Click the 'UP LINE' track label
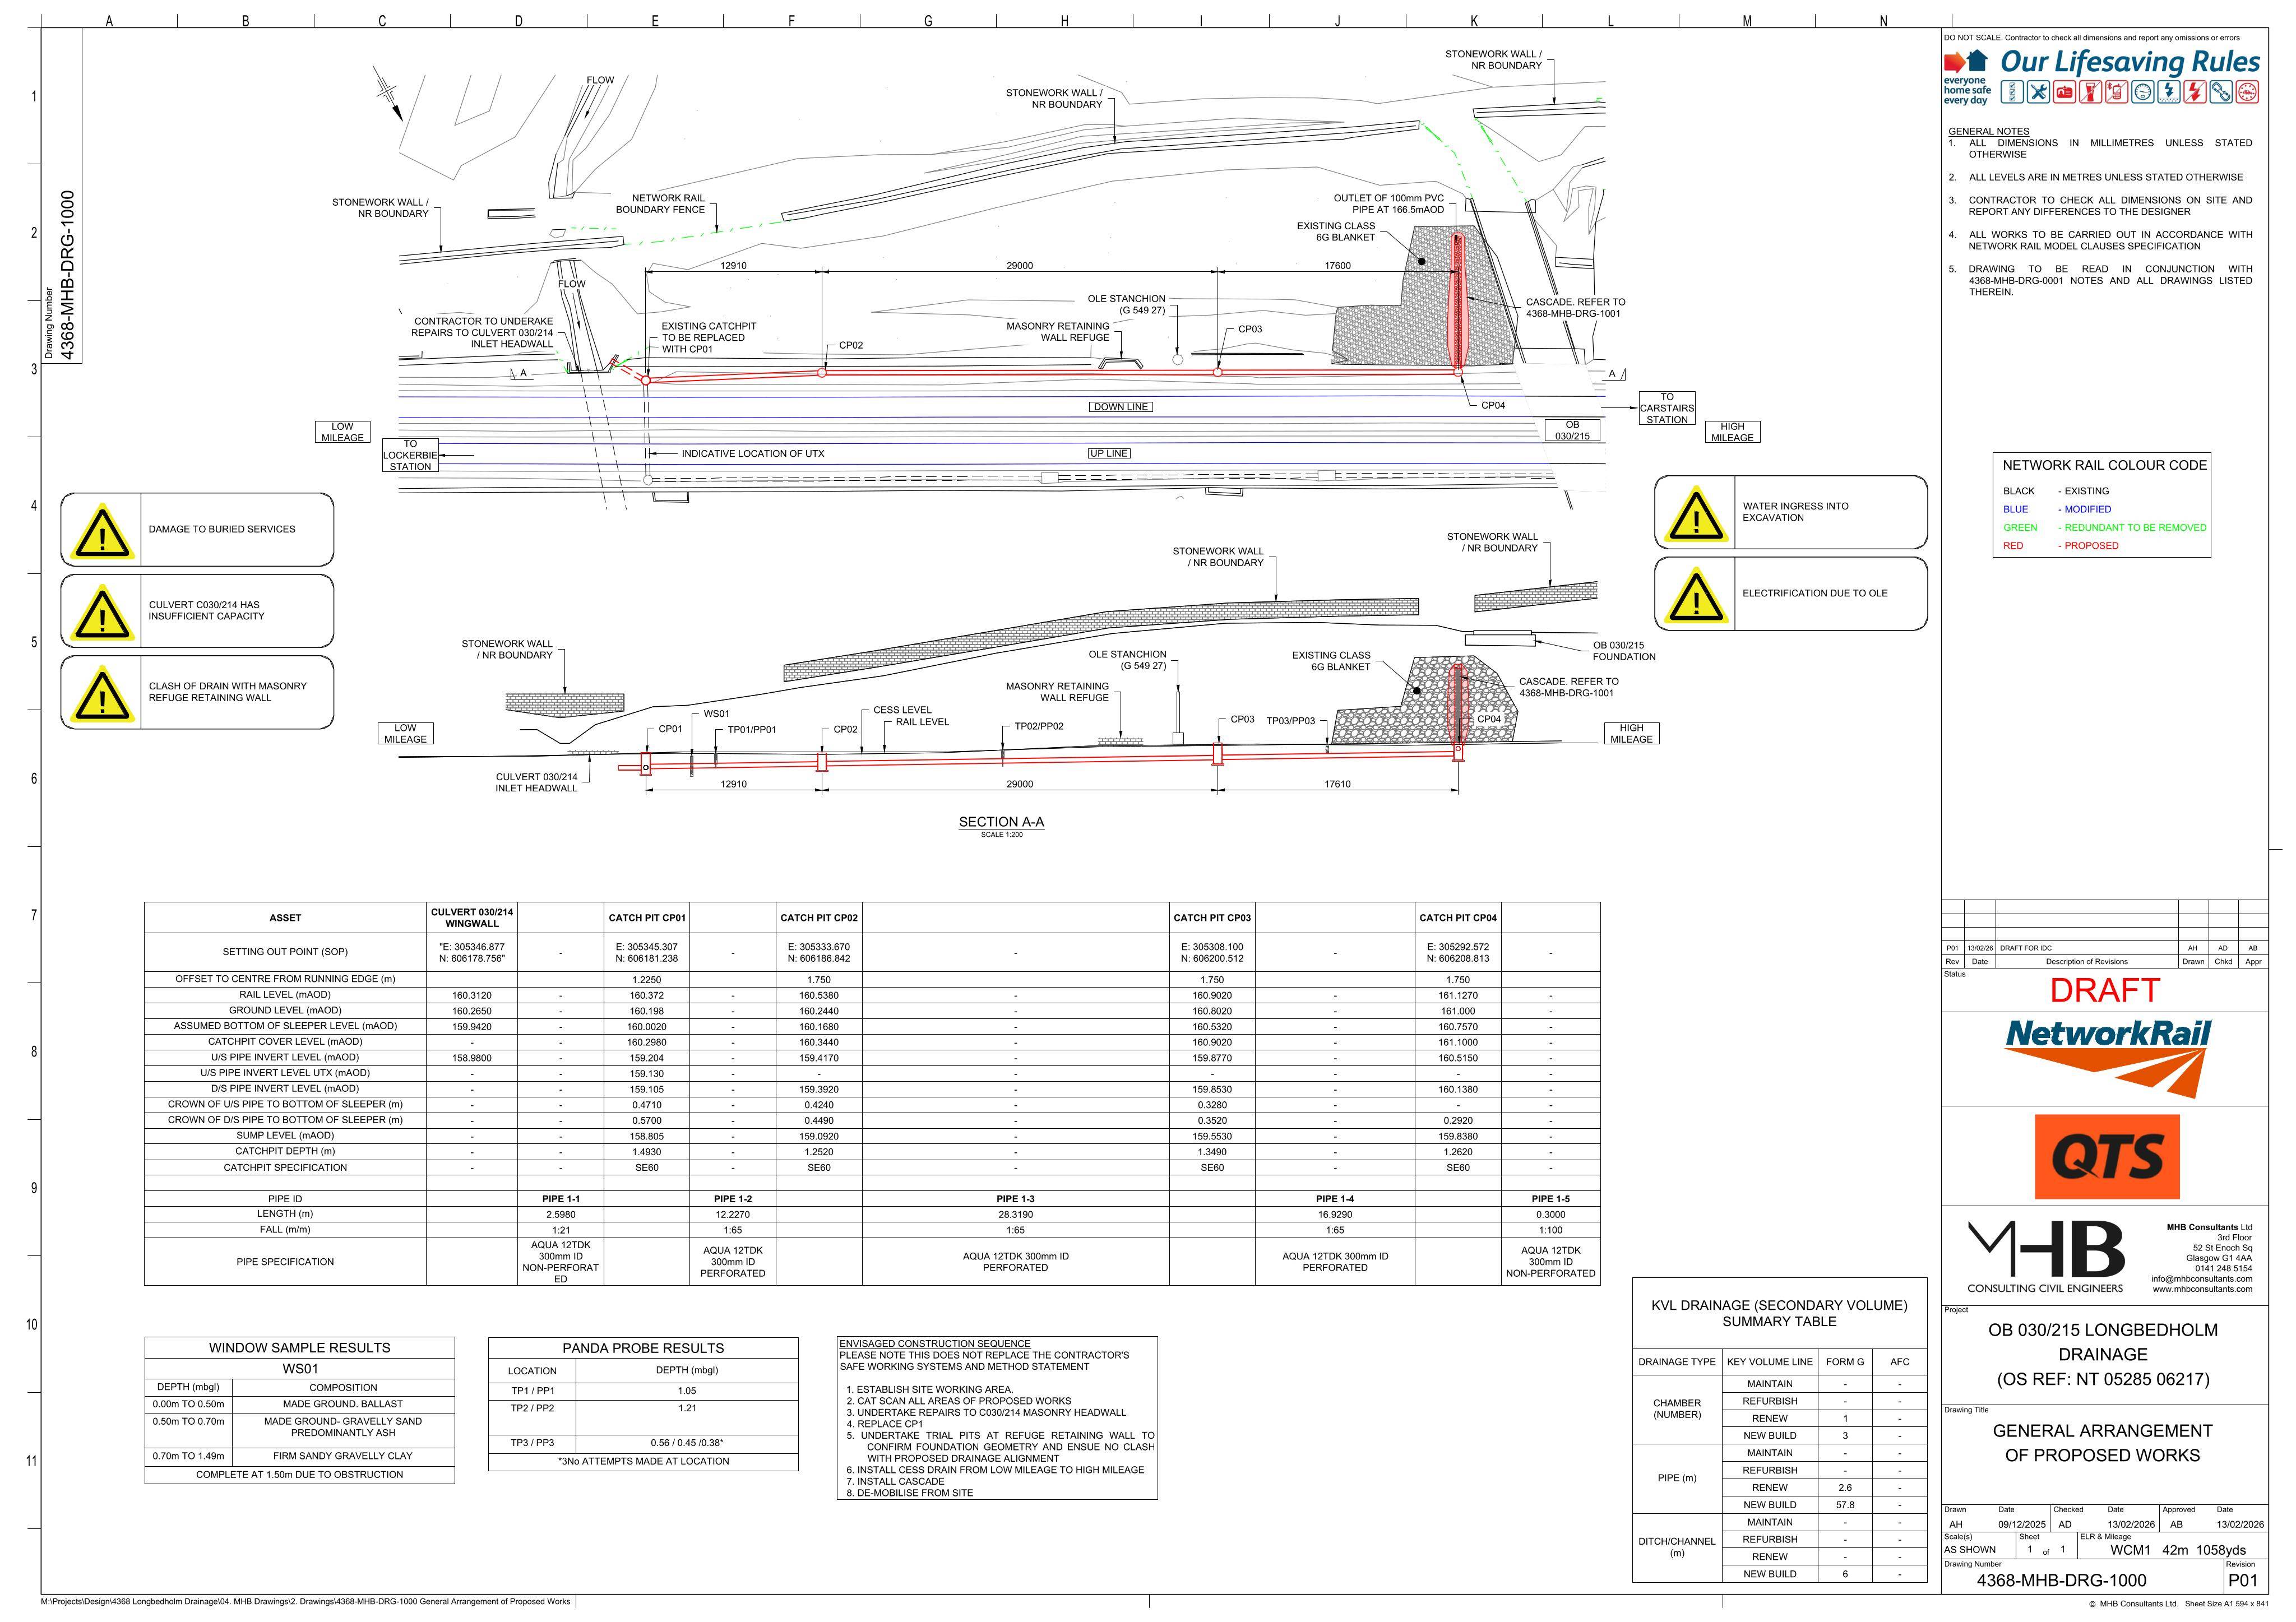The height and width of the screenshot is (1622, 2296). point(1109,453)
